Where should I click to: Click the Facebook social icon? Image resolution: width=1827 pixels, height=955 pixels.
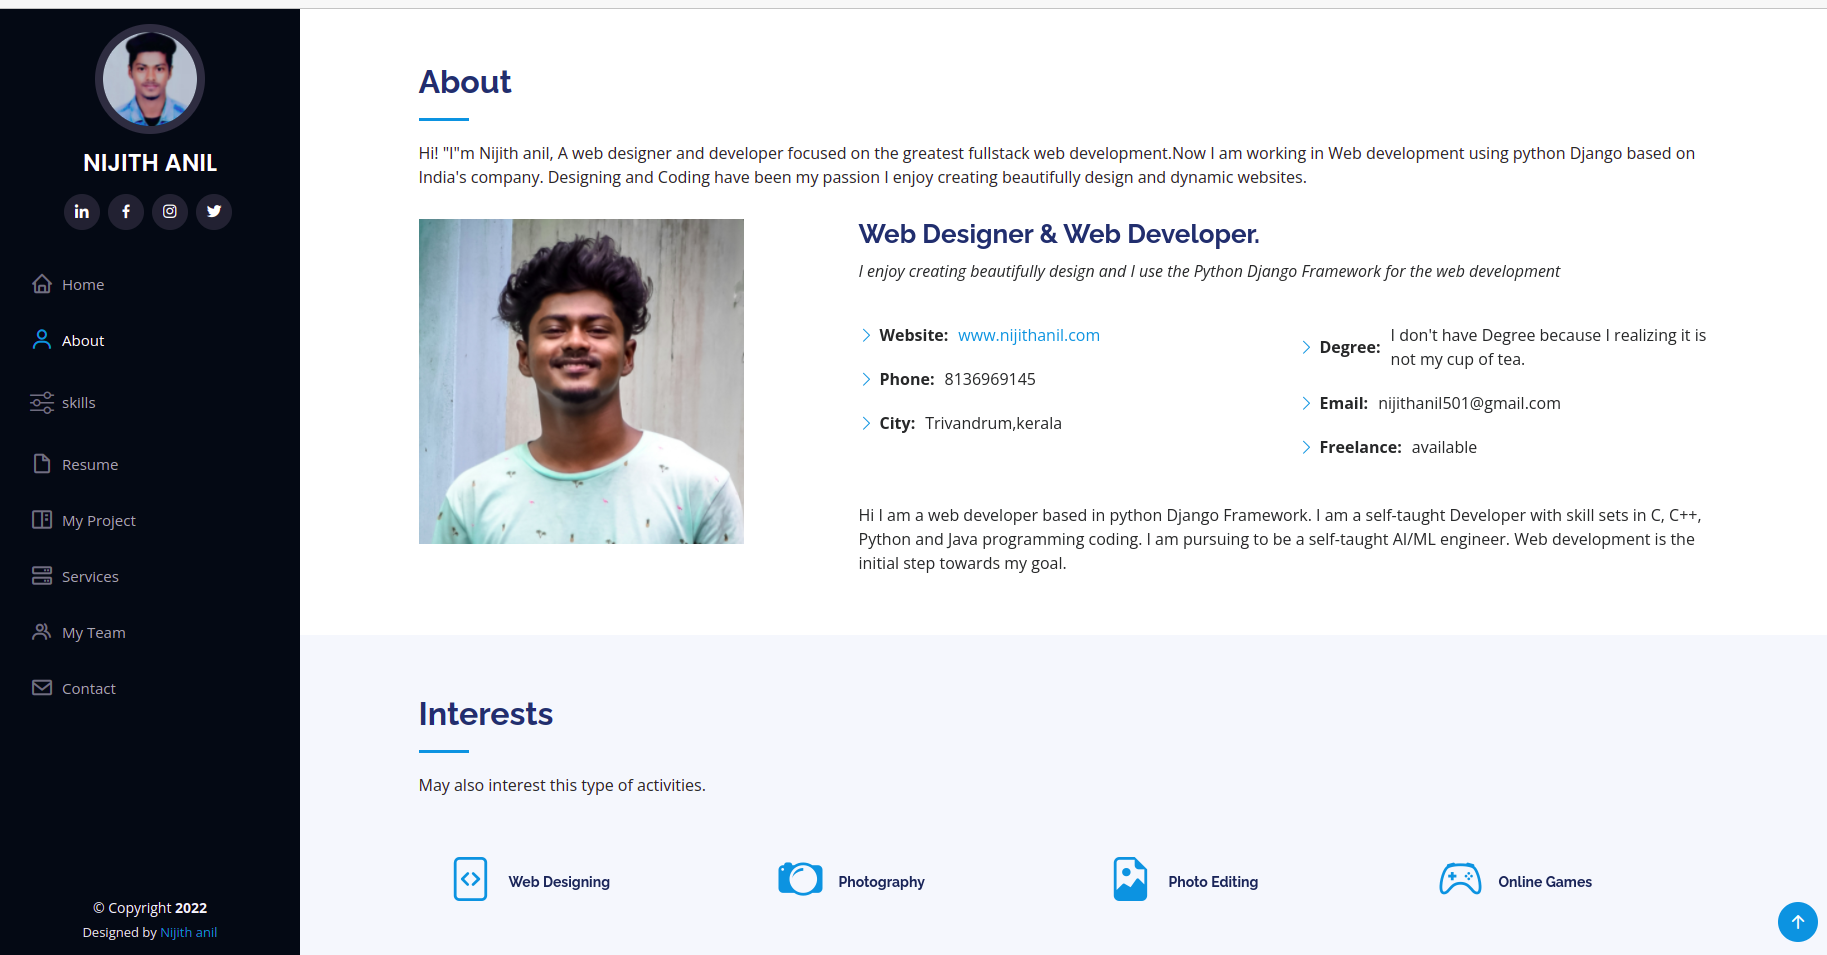[126, 211]
